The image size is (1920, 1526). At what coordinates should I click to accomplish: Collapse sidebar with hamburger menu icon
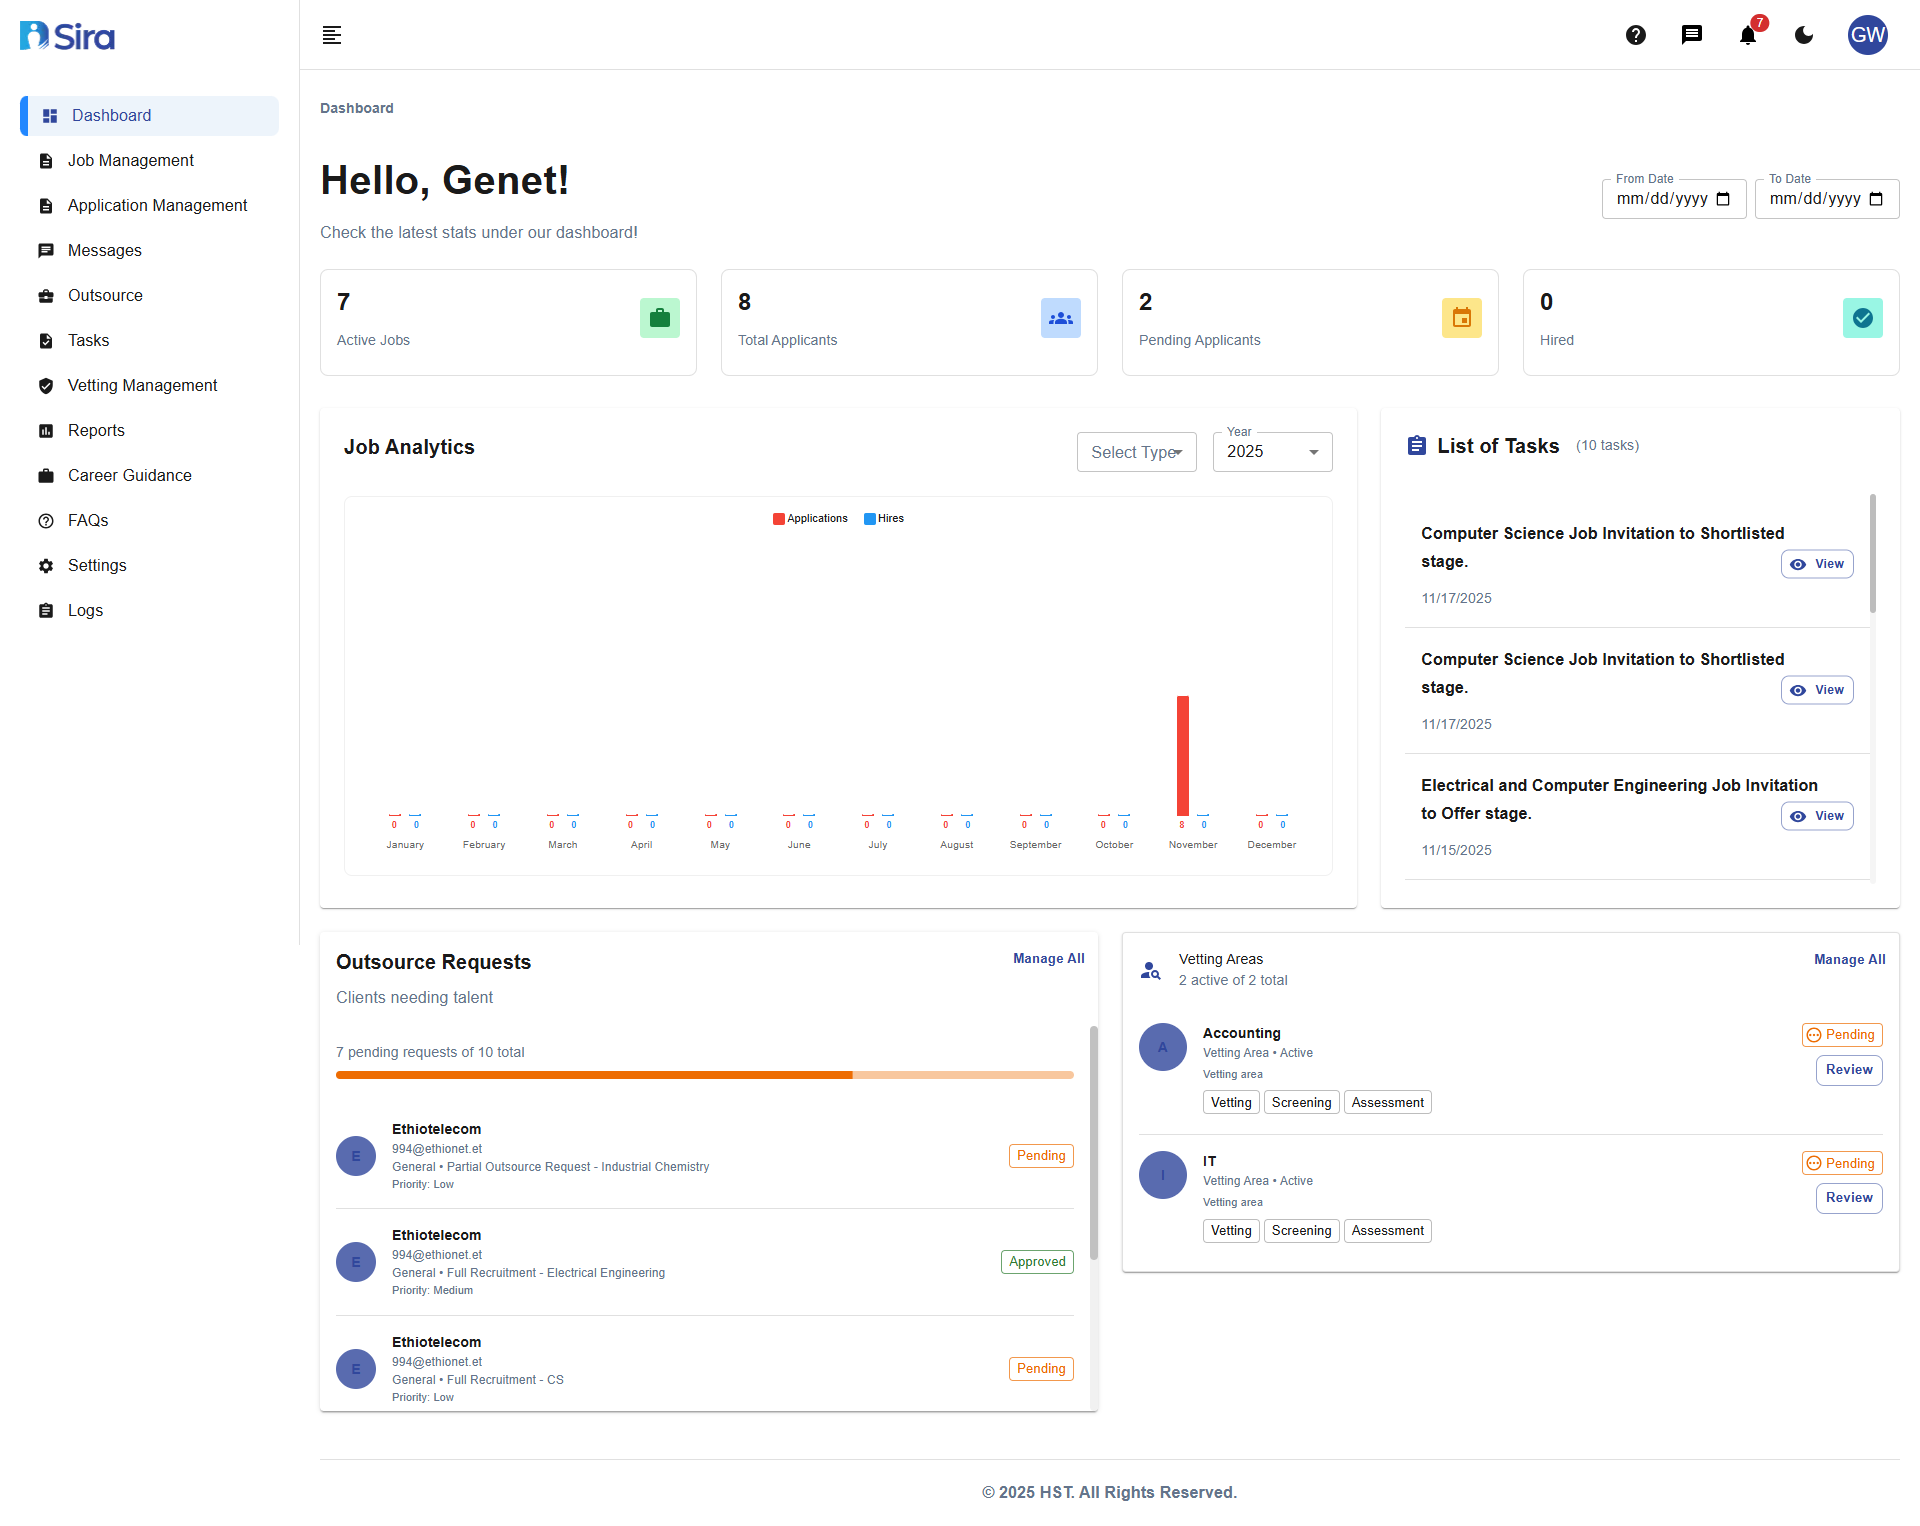pos(332,36)
